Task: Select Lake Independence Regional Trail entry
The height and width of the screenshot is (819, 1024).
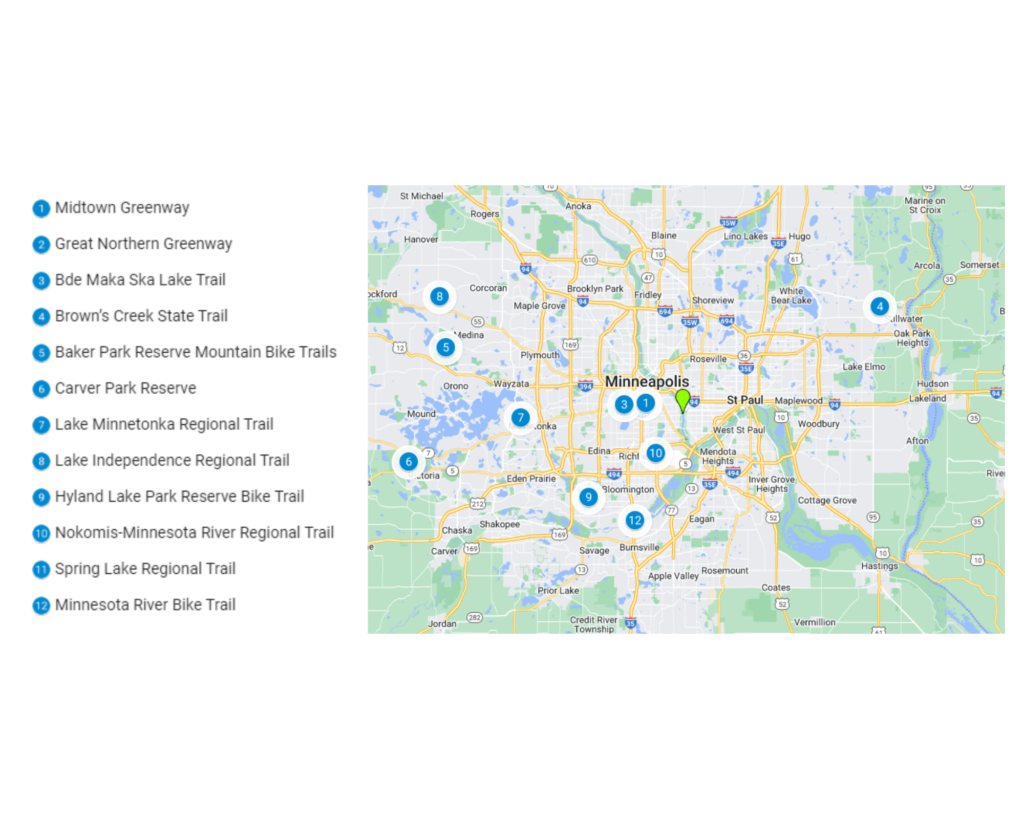Action: (172, 460)
